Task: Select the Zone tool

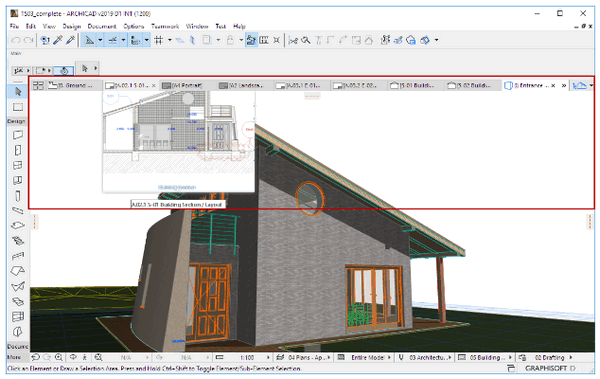Action: (x=18, y=316)
